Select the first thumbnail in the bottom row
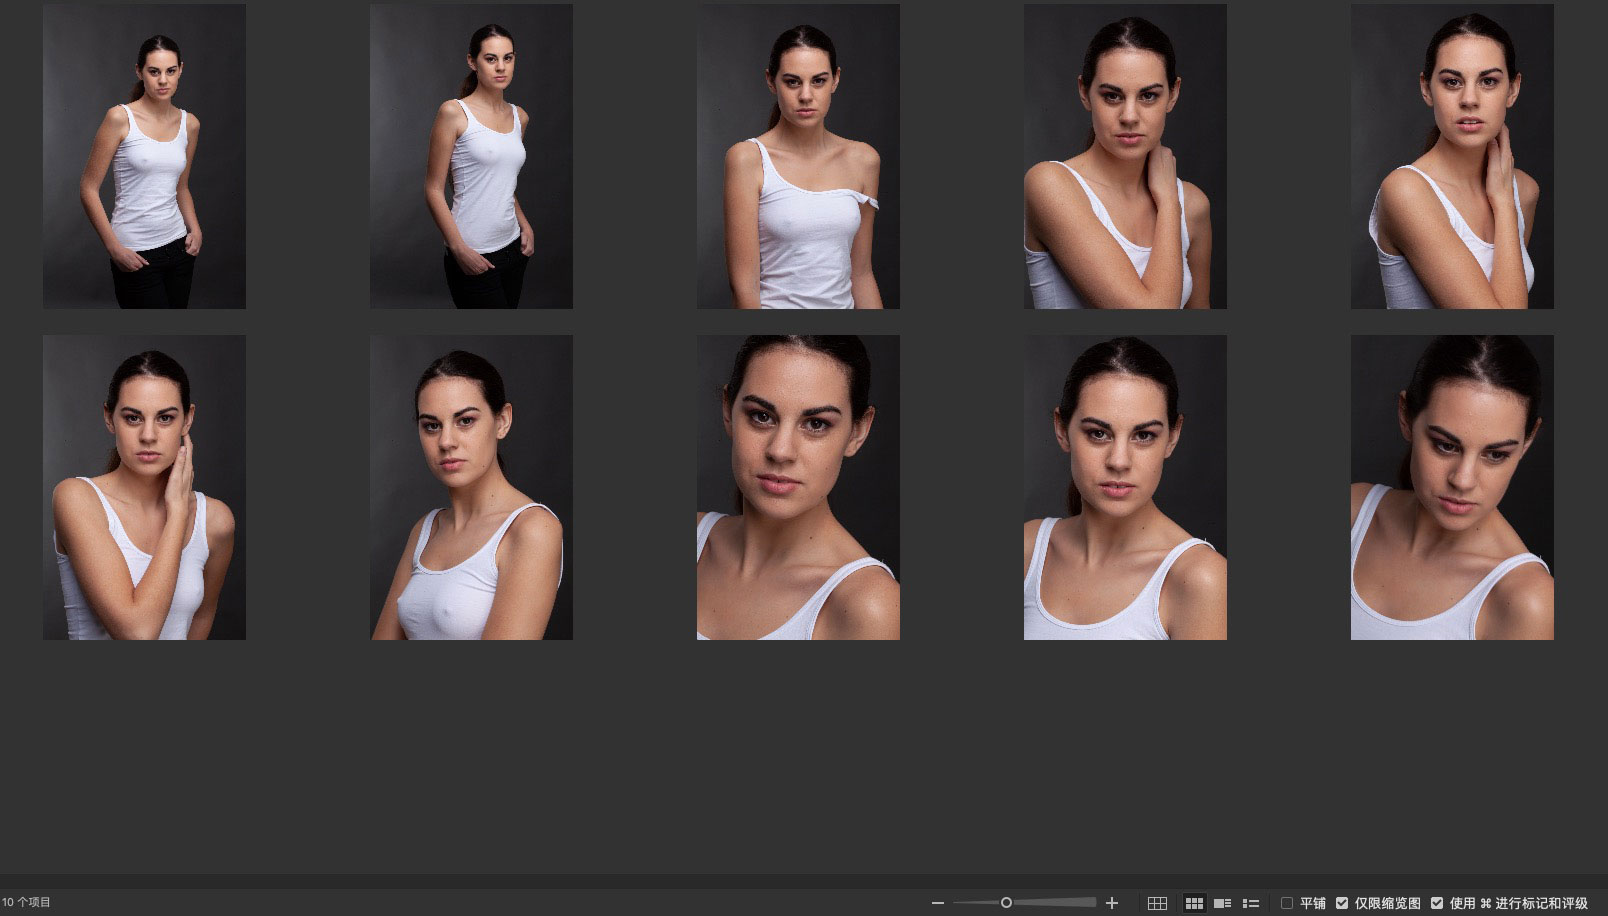Viewport: 1608px width, 916px height. point(144,487)
